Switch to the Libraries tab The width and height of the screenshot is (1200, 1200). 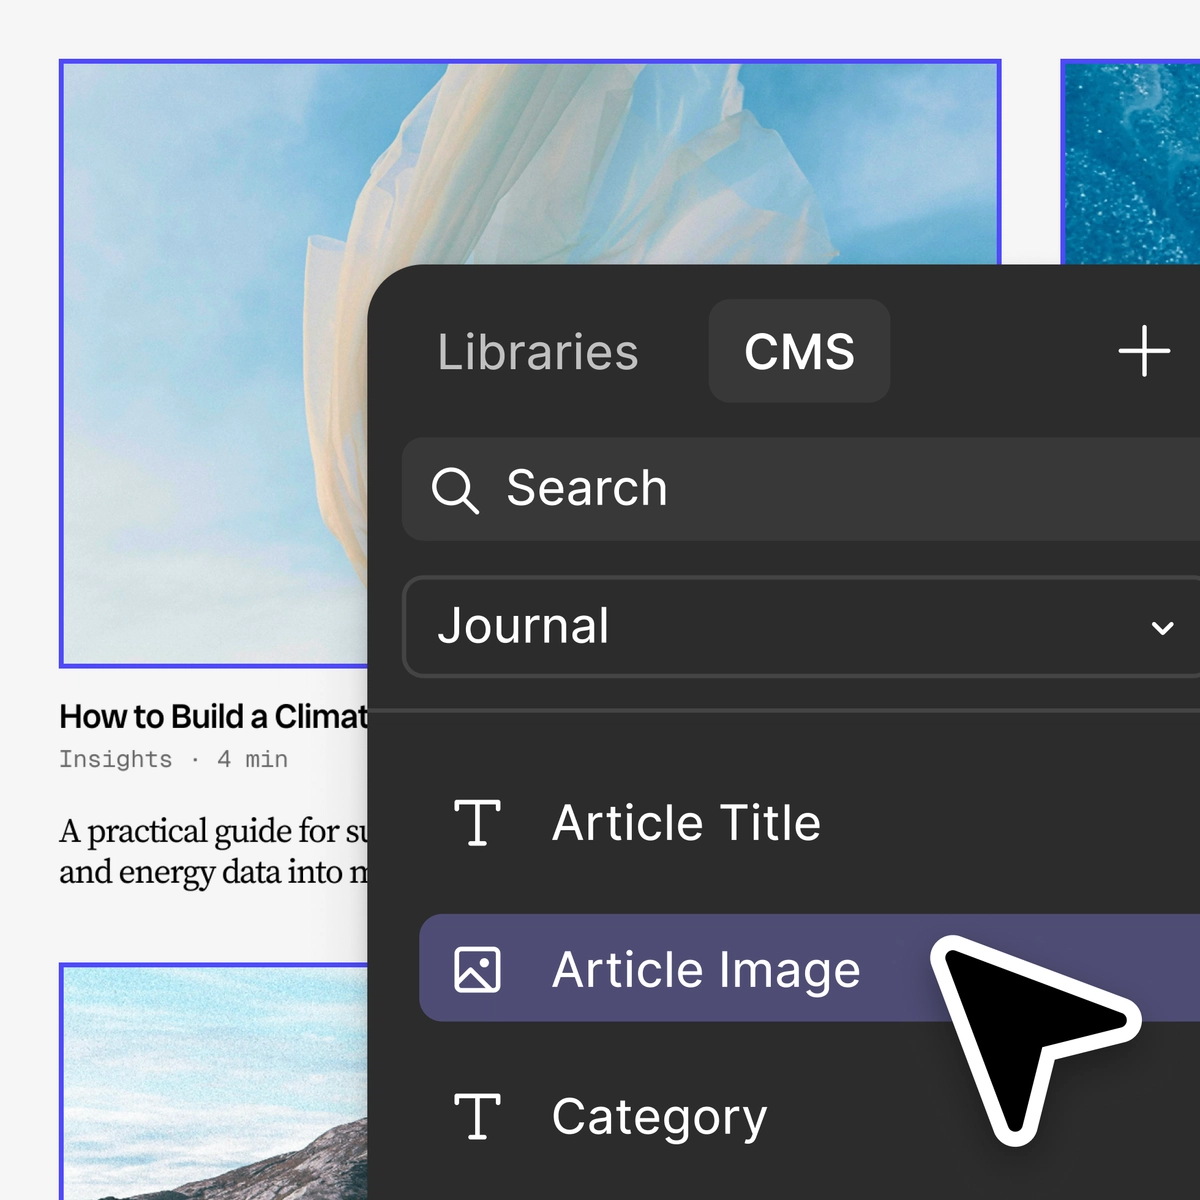[537, 352]
